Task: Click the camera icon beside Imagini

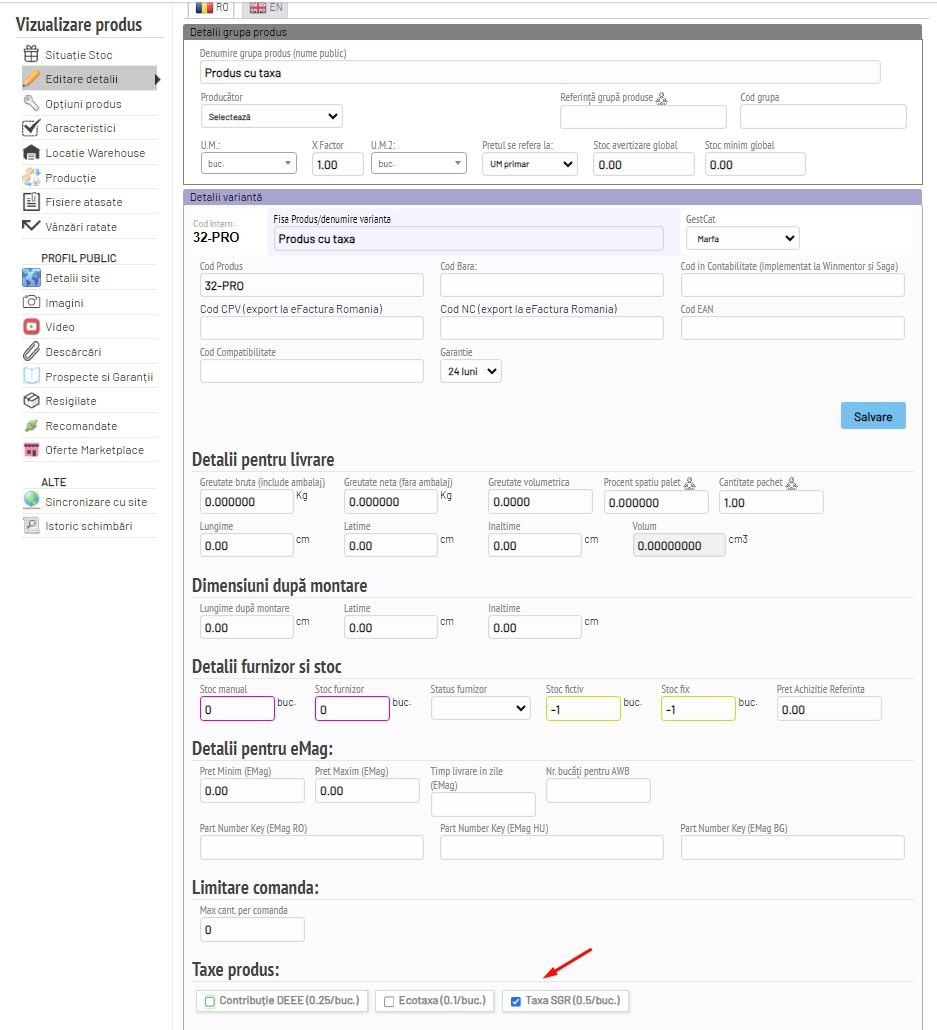Action: click(x=30, y=303)
